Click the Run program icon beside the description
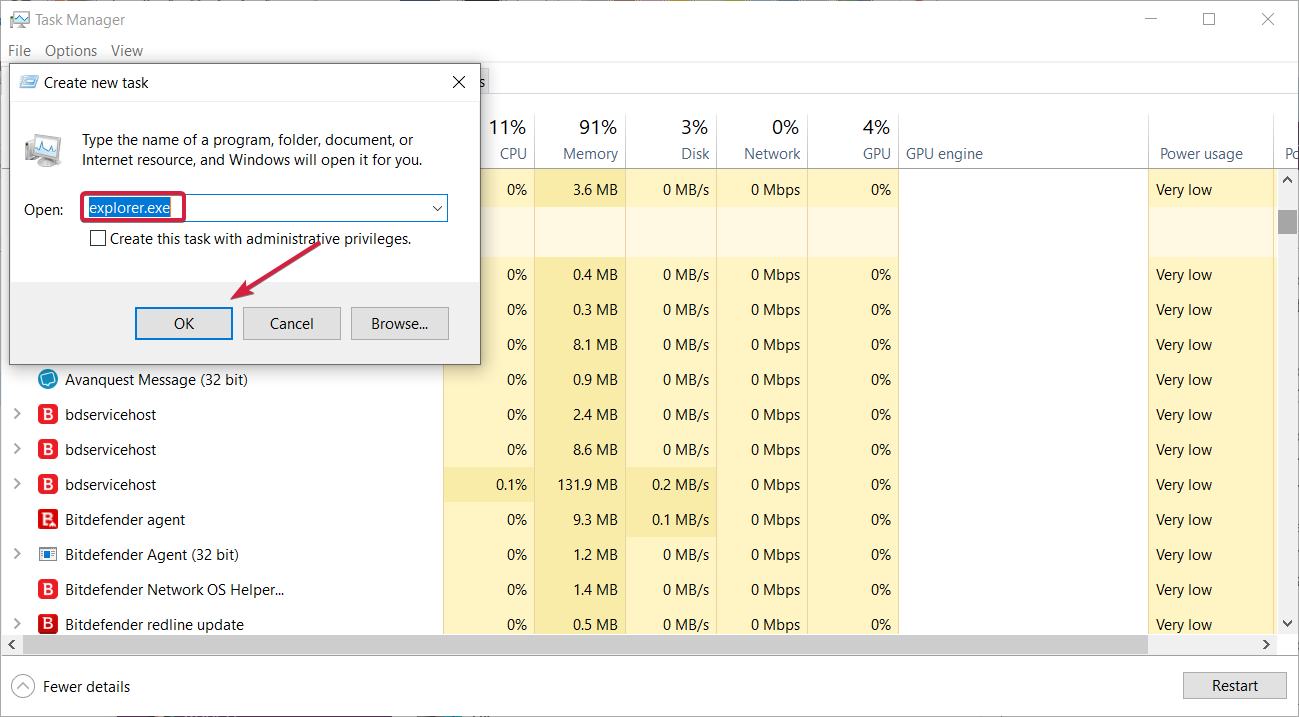Screen dimensions: 1299x717 click(43, 149)
